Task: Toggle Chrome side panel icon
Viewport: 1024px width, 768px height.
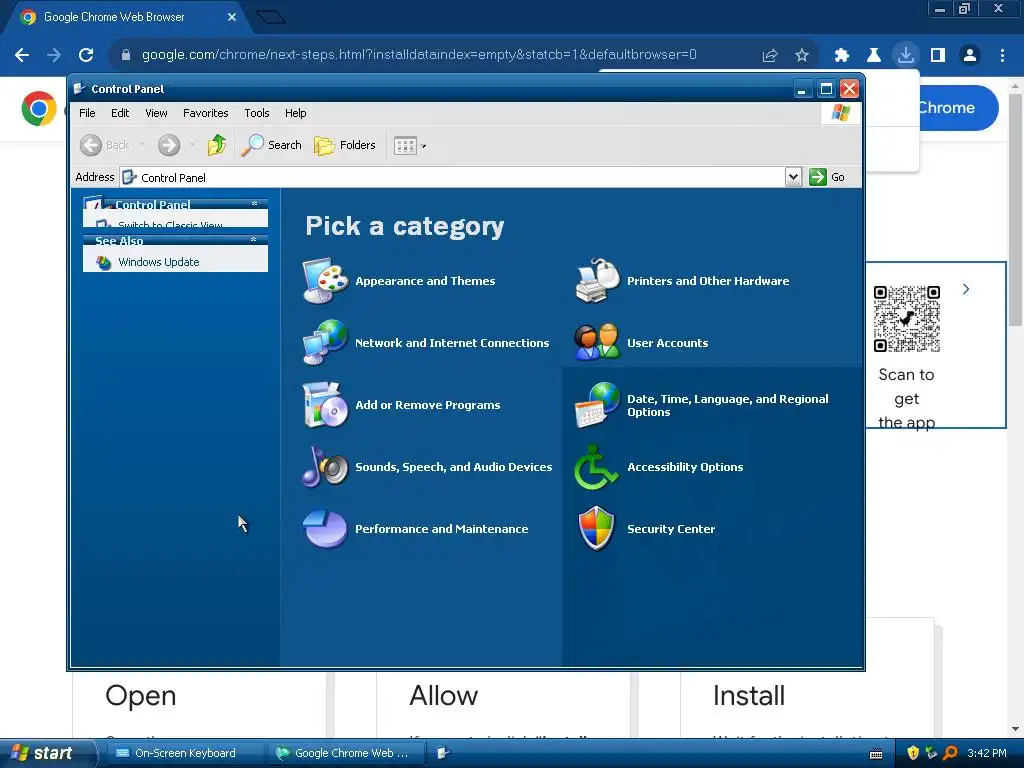Action: pyautogui.click(x=938, y=55)
